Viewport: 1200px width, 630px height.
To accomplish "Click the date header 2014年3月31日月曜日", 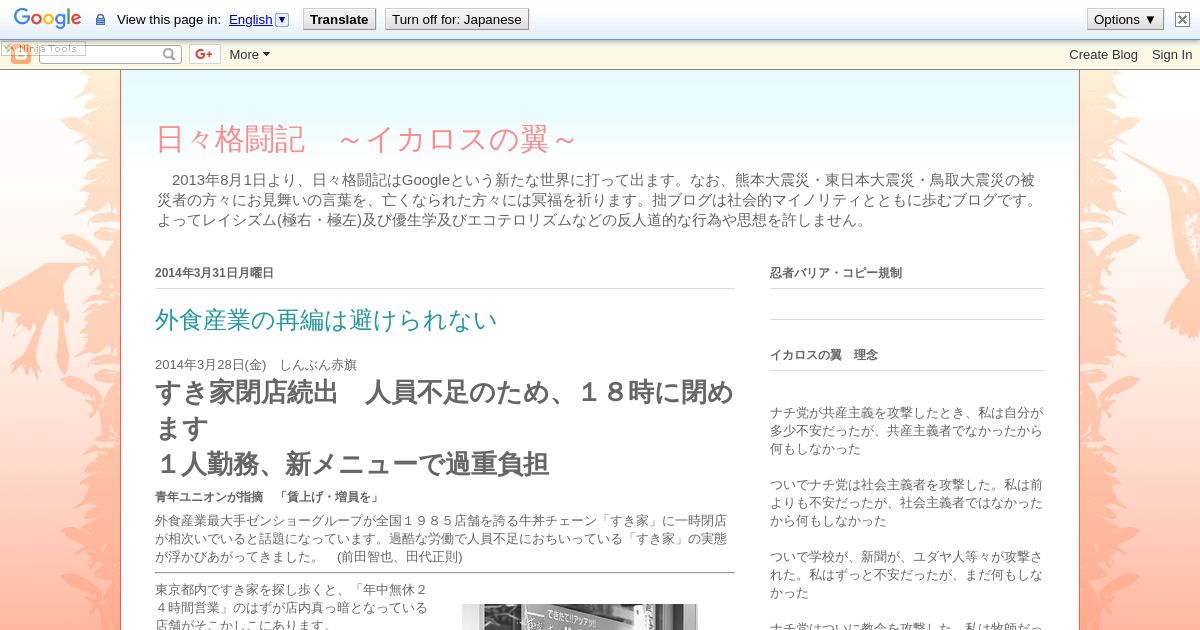I will tap(214, 273).
